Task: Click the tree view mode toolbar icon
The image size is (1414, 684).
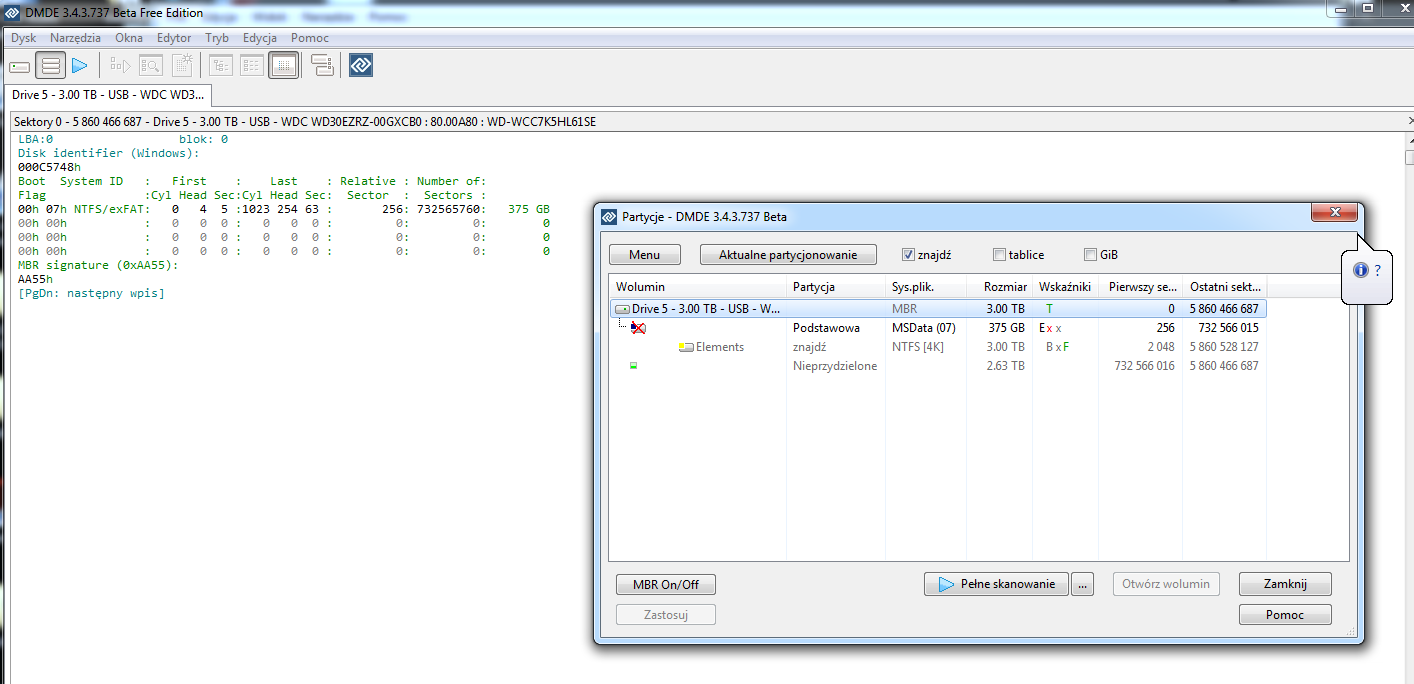Action: [x=220, y=66]
